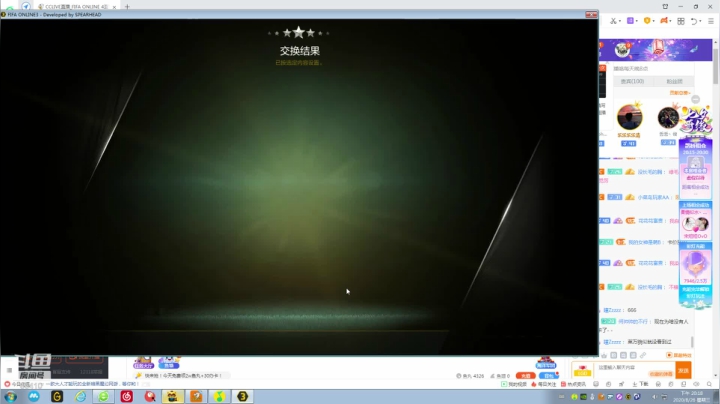Image resolution: width=720 pixels, height=404 pixels.
Task: Click the headphones icon in browser bottom bar
Action: point(658,384)
